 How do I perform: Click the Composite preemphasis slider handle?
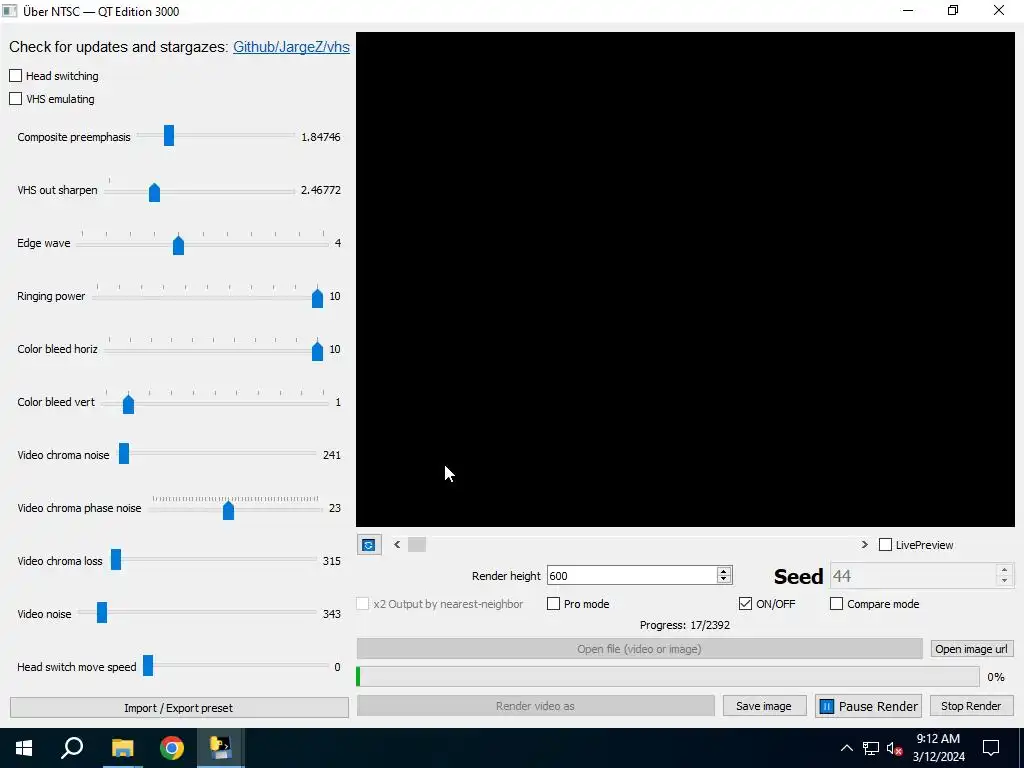click(x=169, y=136)
